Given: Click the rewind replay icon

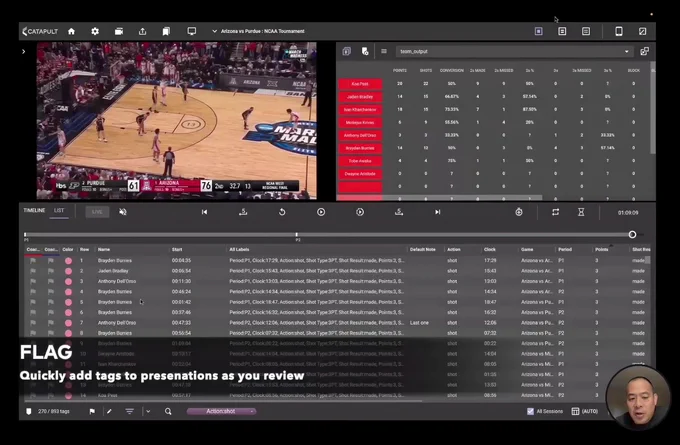Looking at the screenshot, I should point(282,212).
